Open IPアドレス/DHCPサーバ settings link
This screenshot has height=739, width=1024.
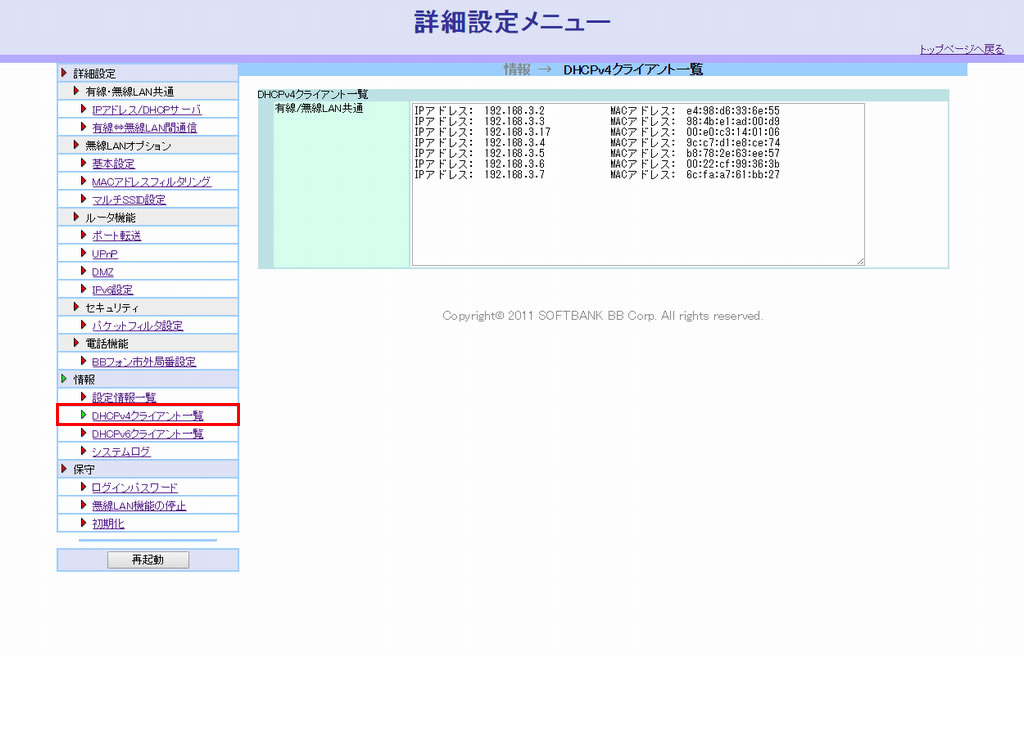(x=146, y=110)
